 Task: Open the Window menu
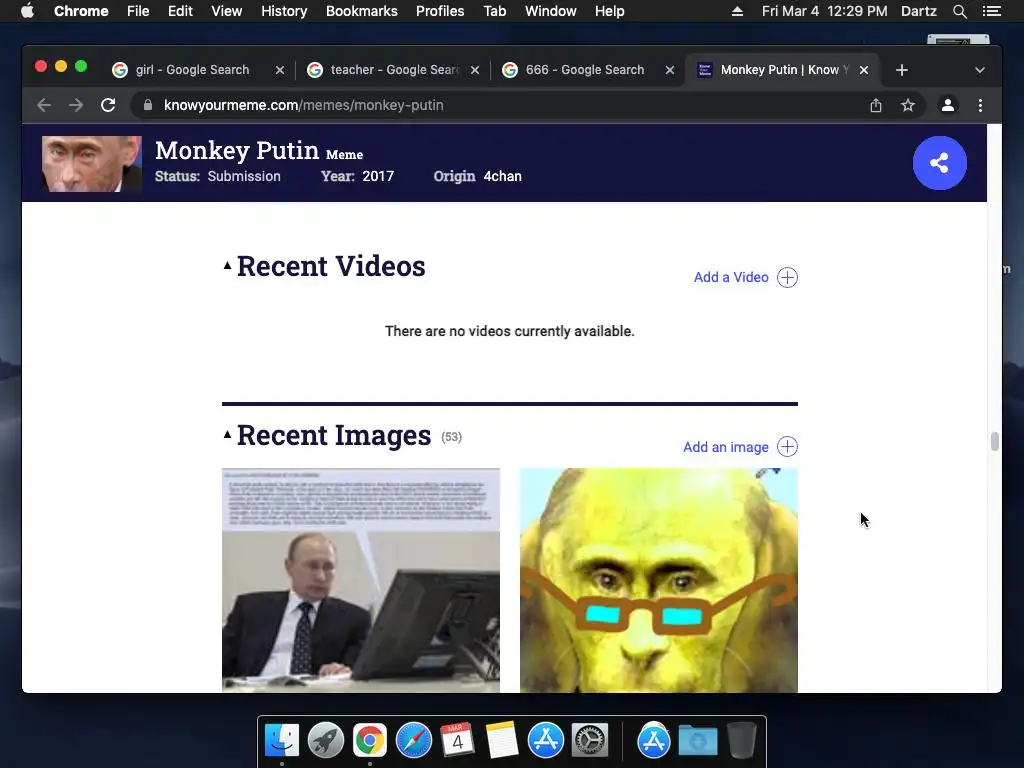(551, 11)
